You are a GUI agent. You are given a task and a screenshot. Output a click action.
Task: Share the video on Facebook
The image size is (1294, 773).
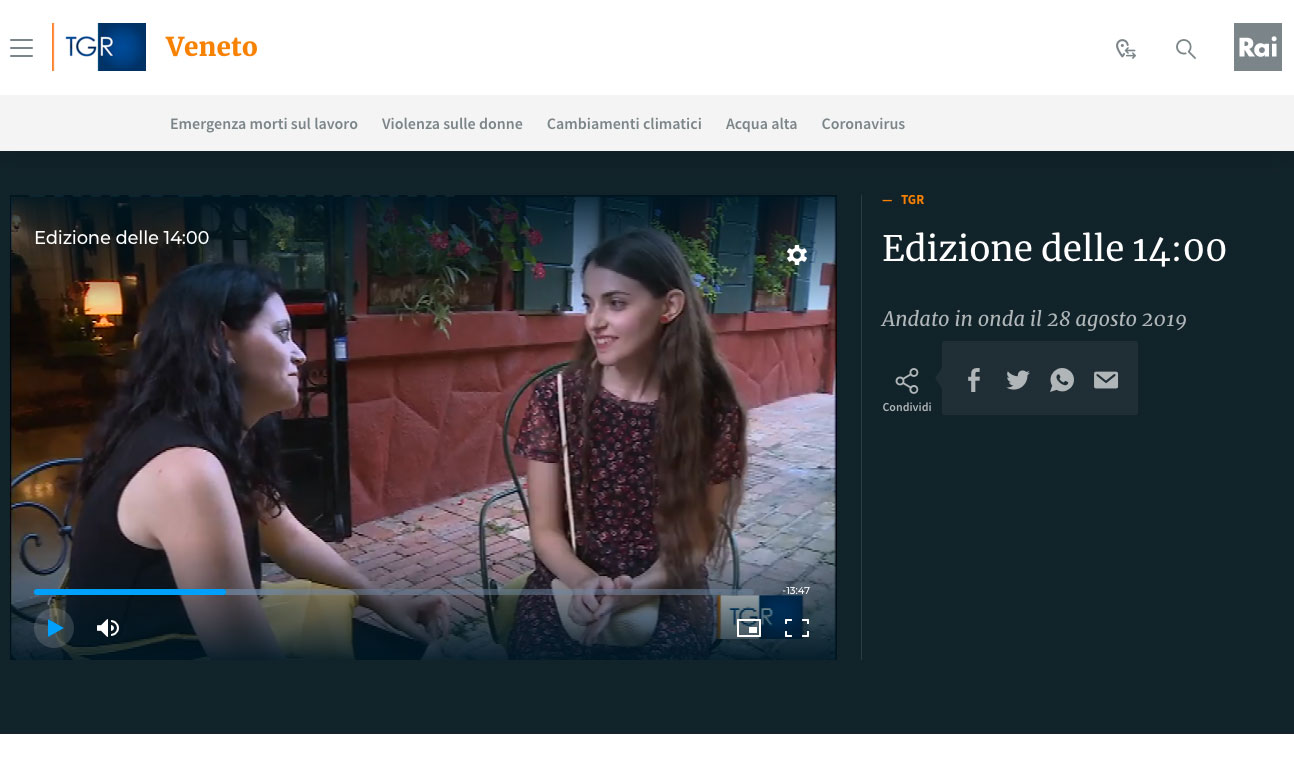click(973, 380)
